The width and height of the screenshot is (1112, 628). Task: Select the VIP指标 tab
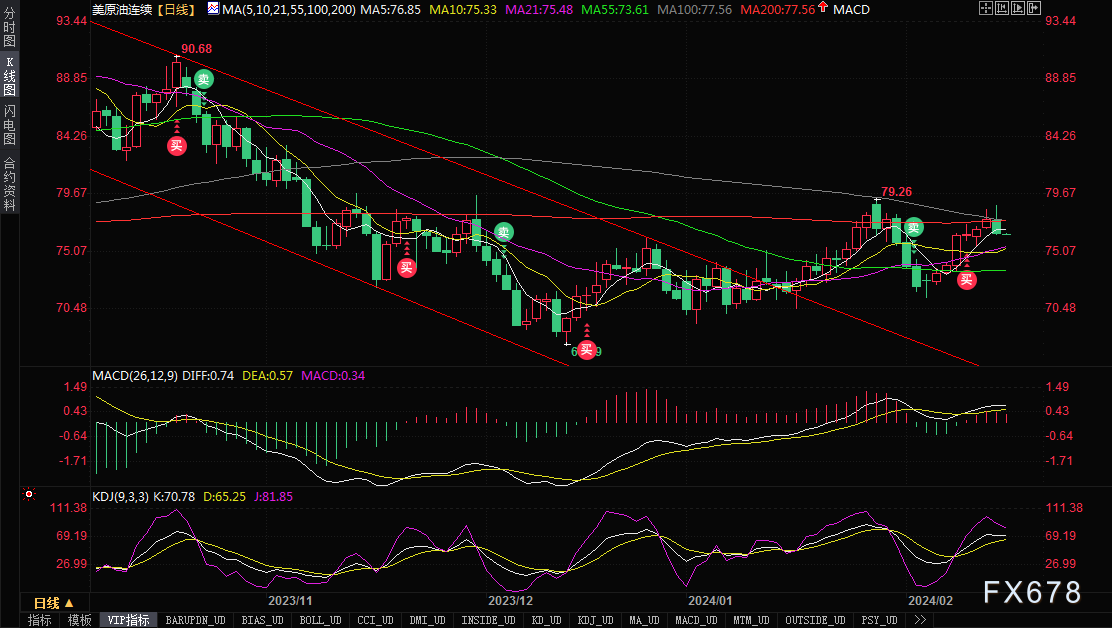[128, 620]
